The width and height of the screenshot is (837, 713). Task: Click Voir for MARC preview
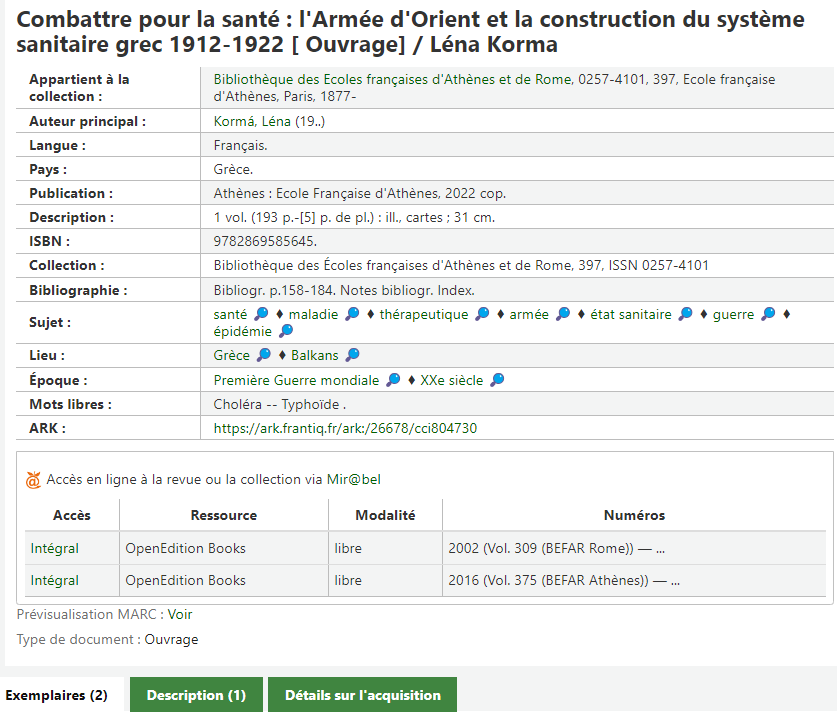coord(180,614)
